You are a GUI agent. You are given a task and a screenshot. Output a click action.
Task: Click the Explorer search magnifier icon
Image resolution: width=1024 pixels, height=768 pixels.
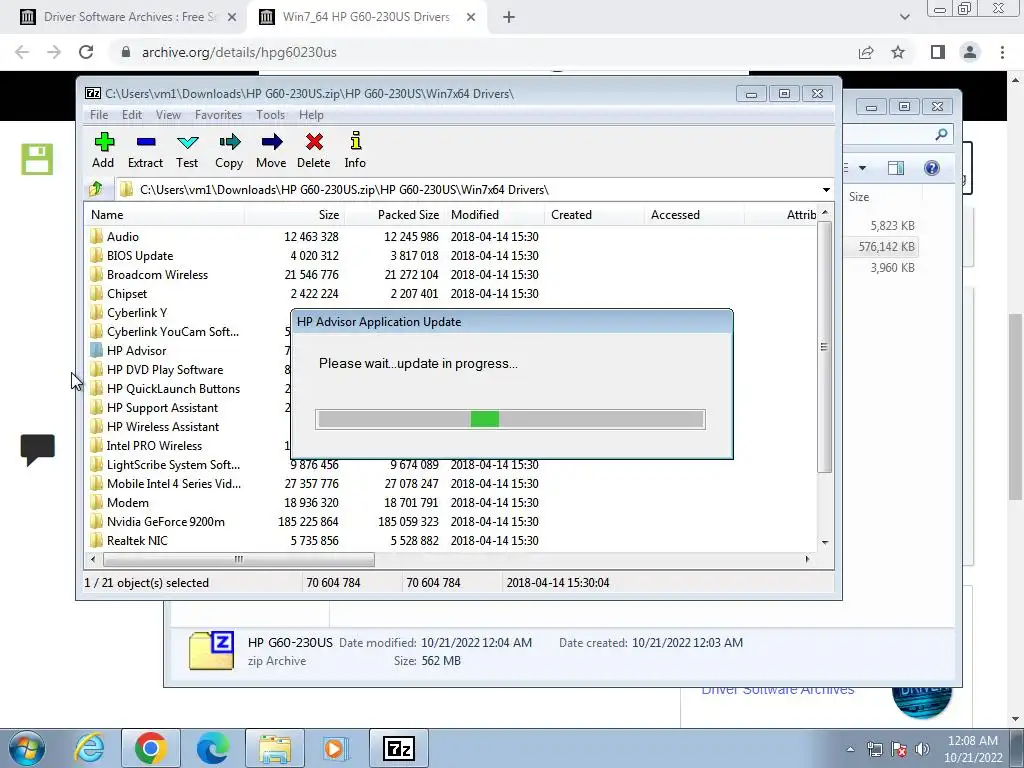(941, 134)
